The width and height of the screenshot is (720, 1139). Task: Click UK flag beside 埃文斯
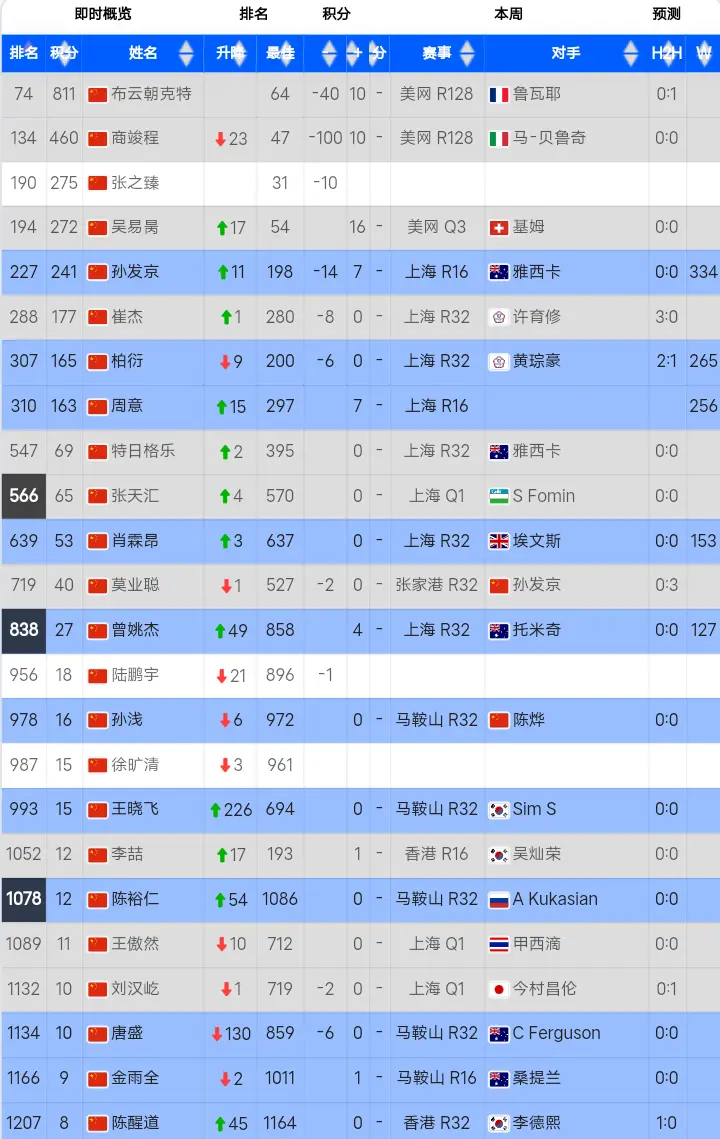[499, 541]
